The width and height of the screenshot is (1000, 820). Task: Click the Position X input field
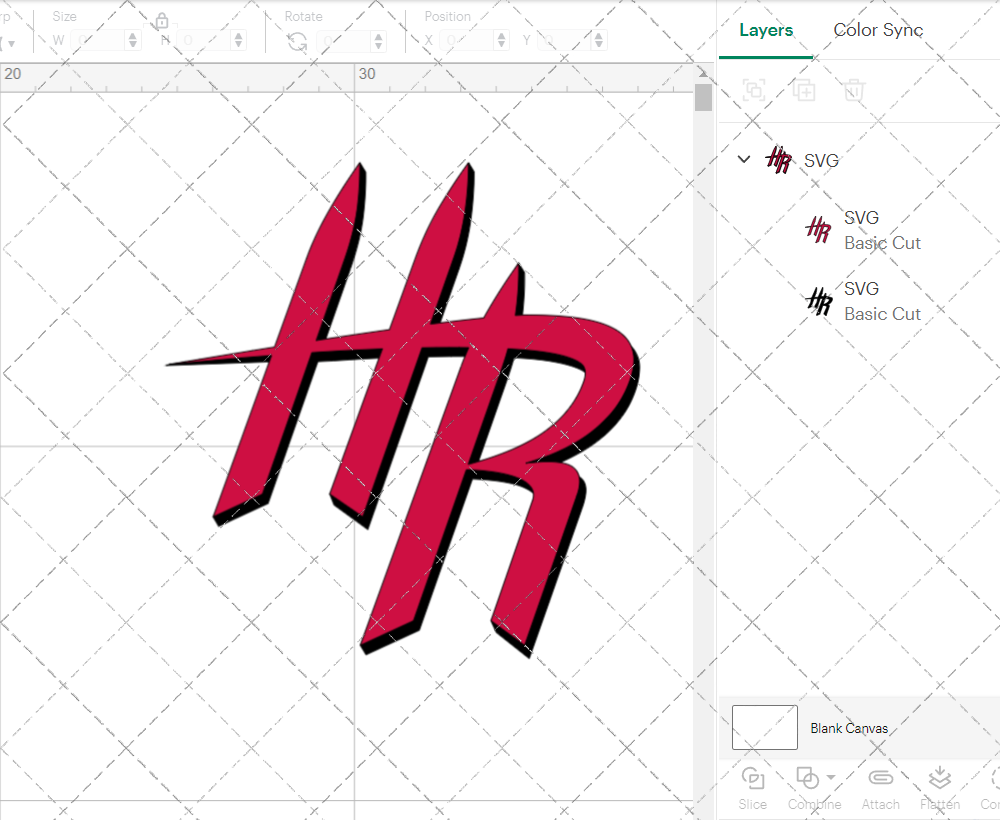[x=467, y=40]
